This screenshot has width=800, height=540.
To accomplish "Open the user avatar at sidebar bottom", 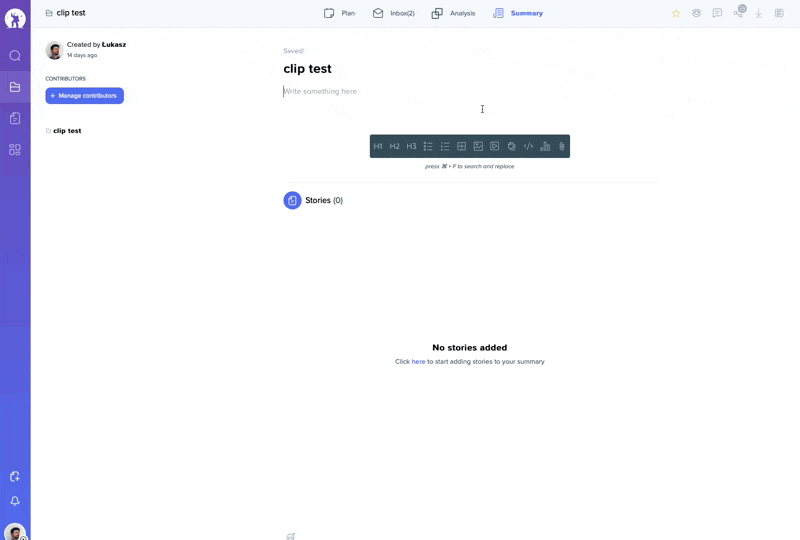I will 15,533.
